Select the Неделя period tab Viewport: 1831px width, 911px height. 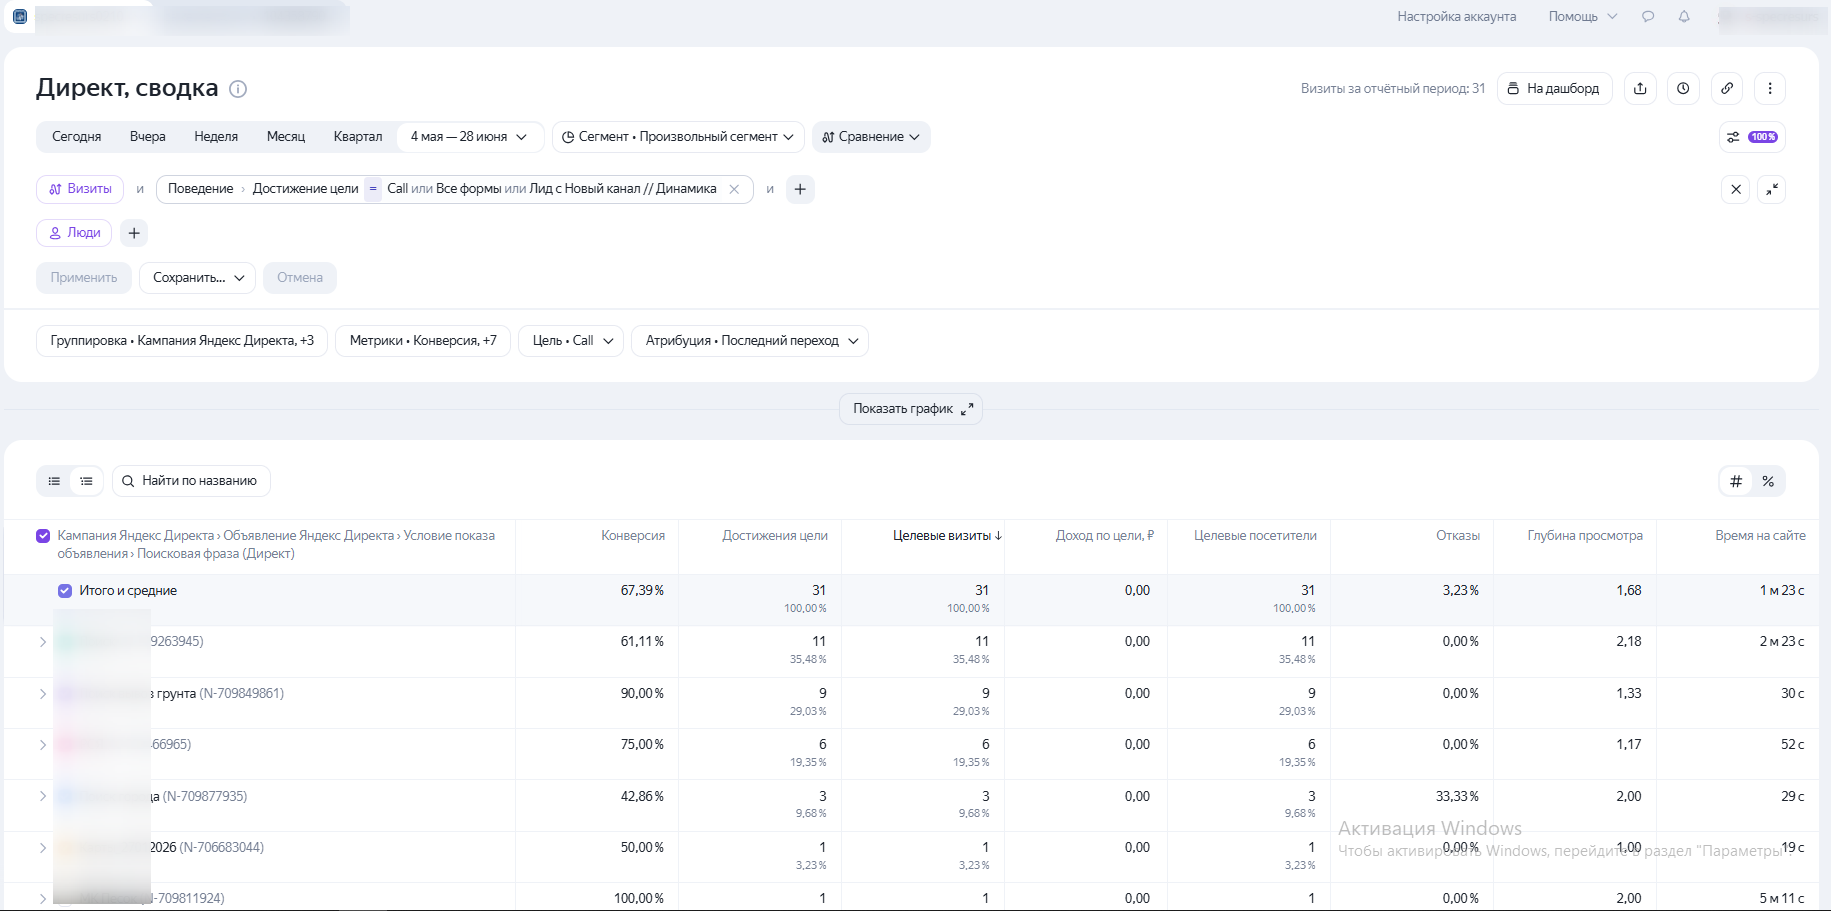(x=216, y=137)
